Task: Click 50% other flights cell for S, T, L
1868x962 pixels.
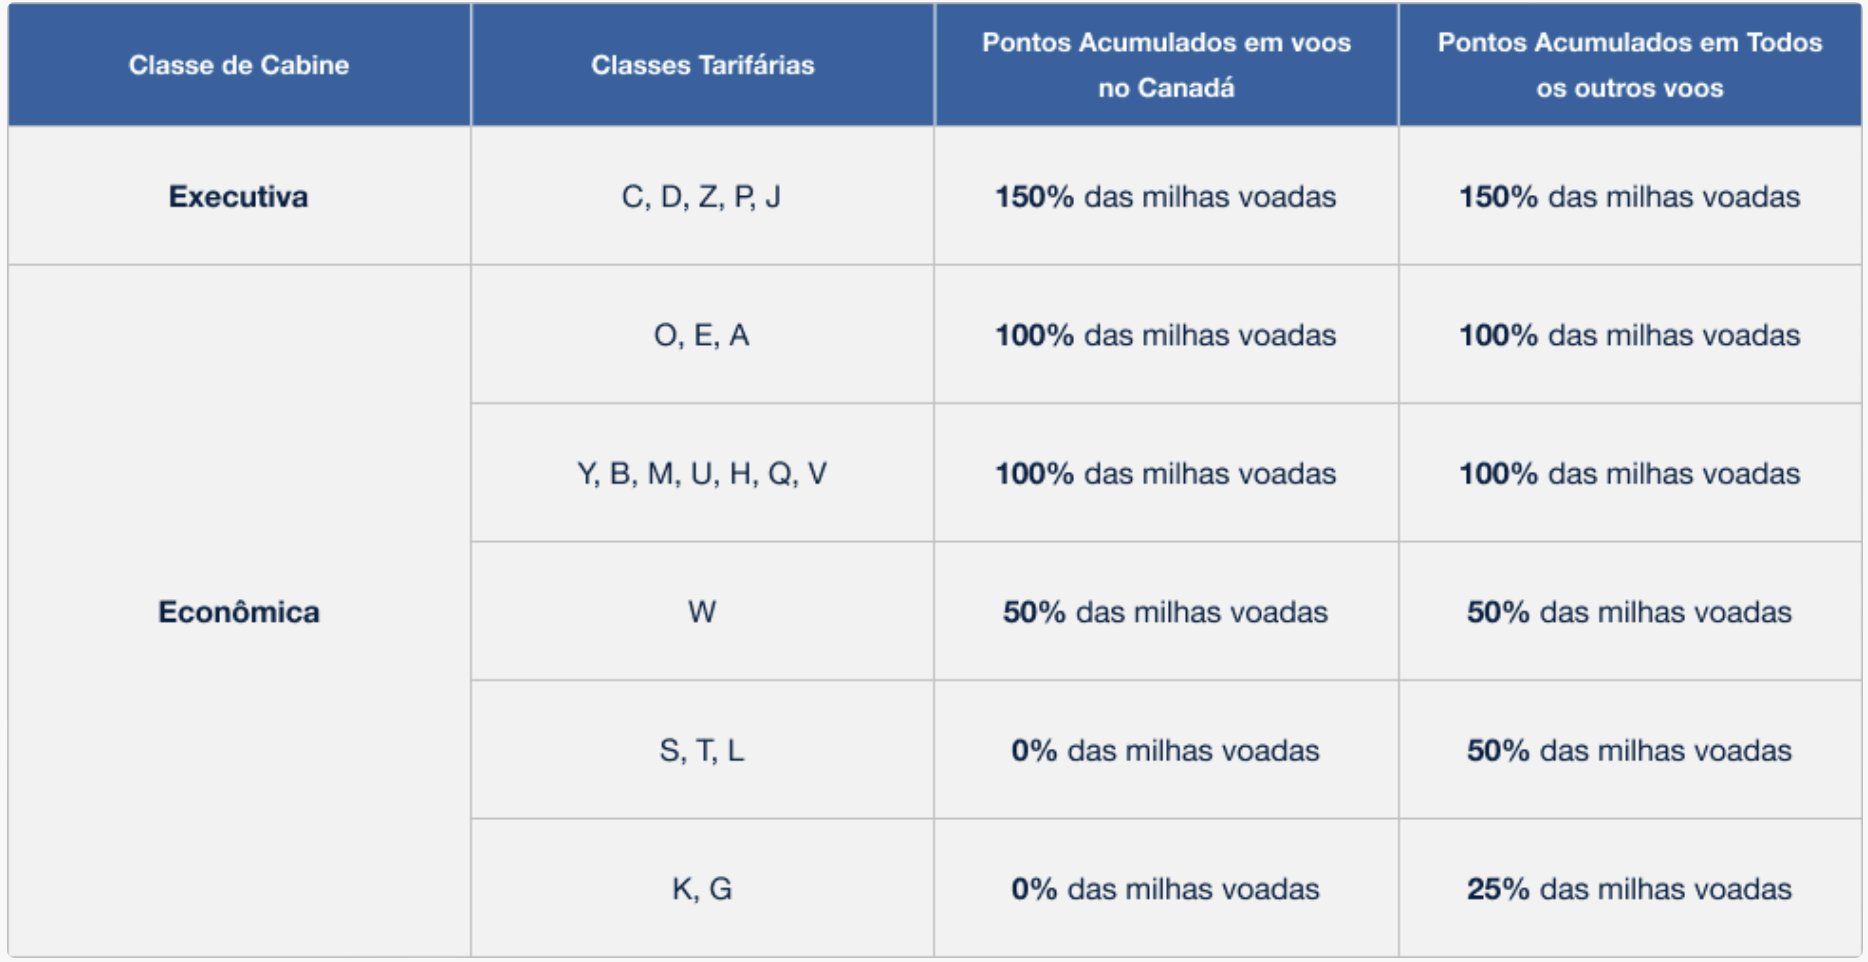Action: click(x=1629, y=750)
